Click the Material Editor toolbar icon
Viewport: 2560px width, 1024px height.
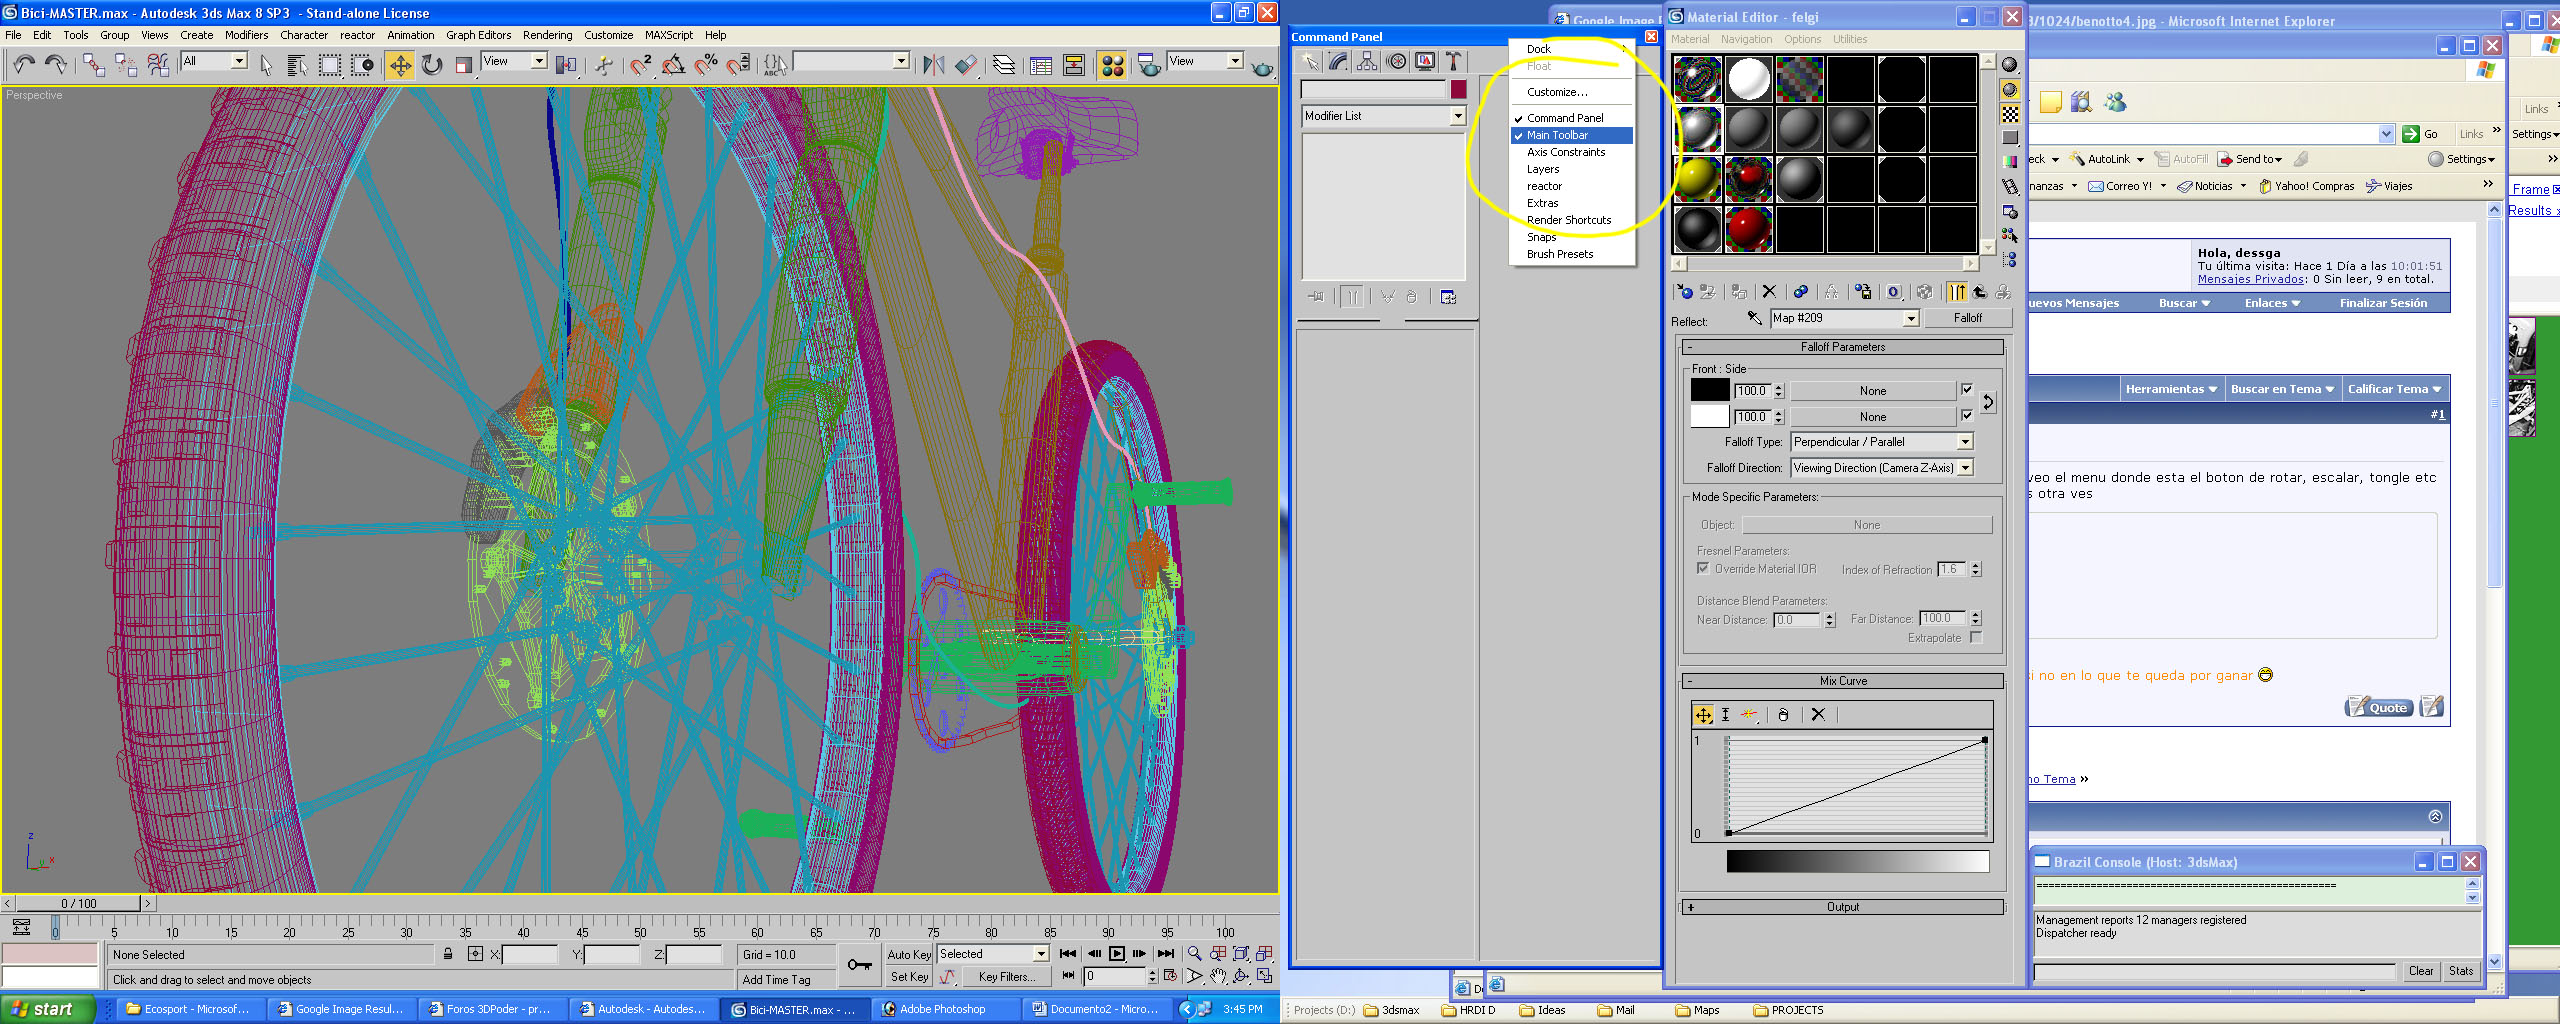pos(1112,65)
